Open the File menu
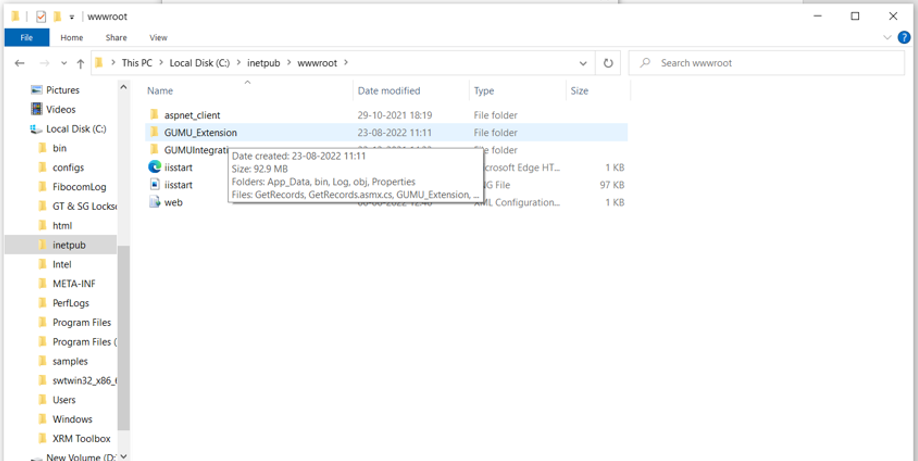This screenshot has height=461, width=918. pyautogui.click(x=26, y=37)
